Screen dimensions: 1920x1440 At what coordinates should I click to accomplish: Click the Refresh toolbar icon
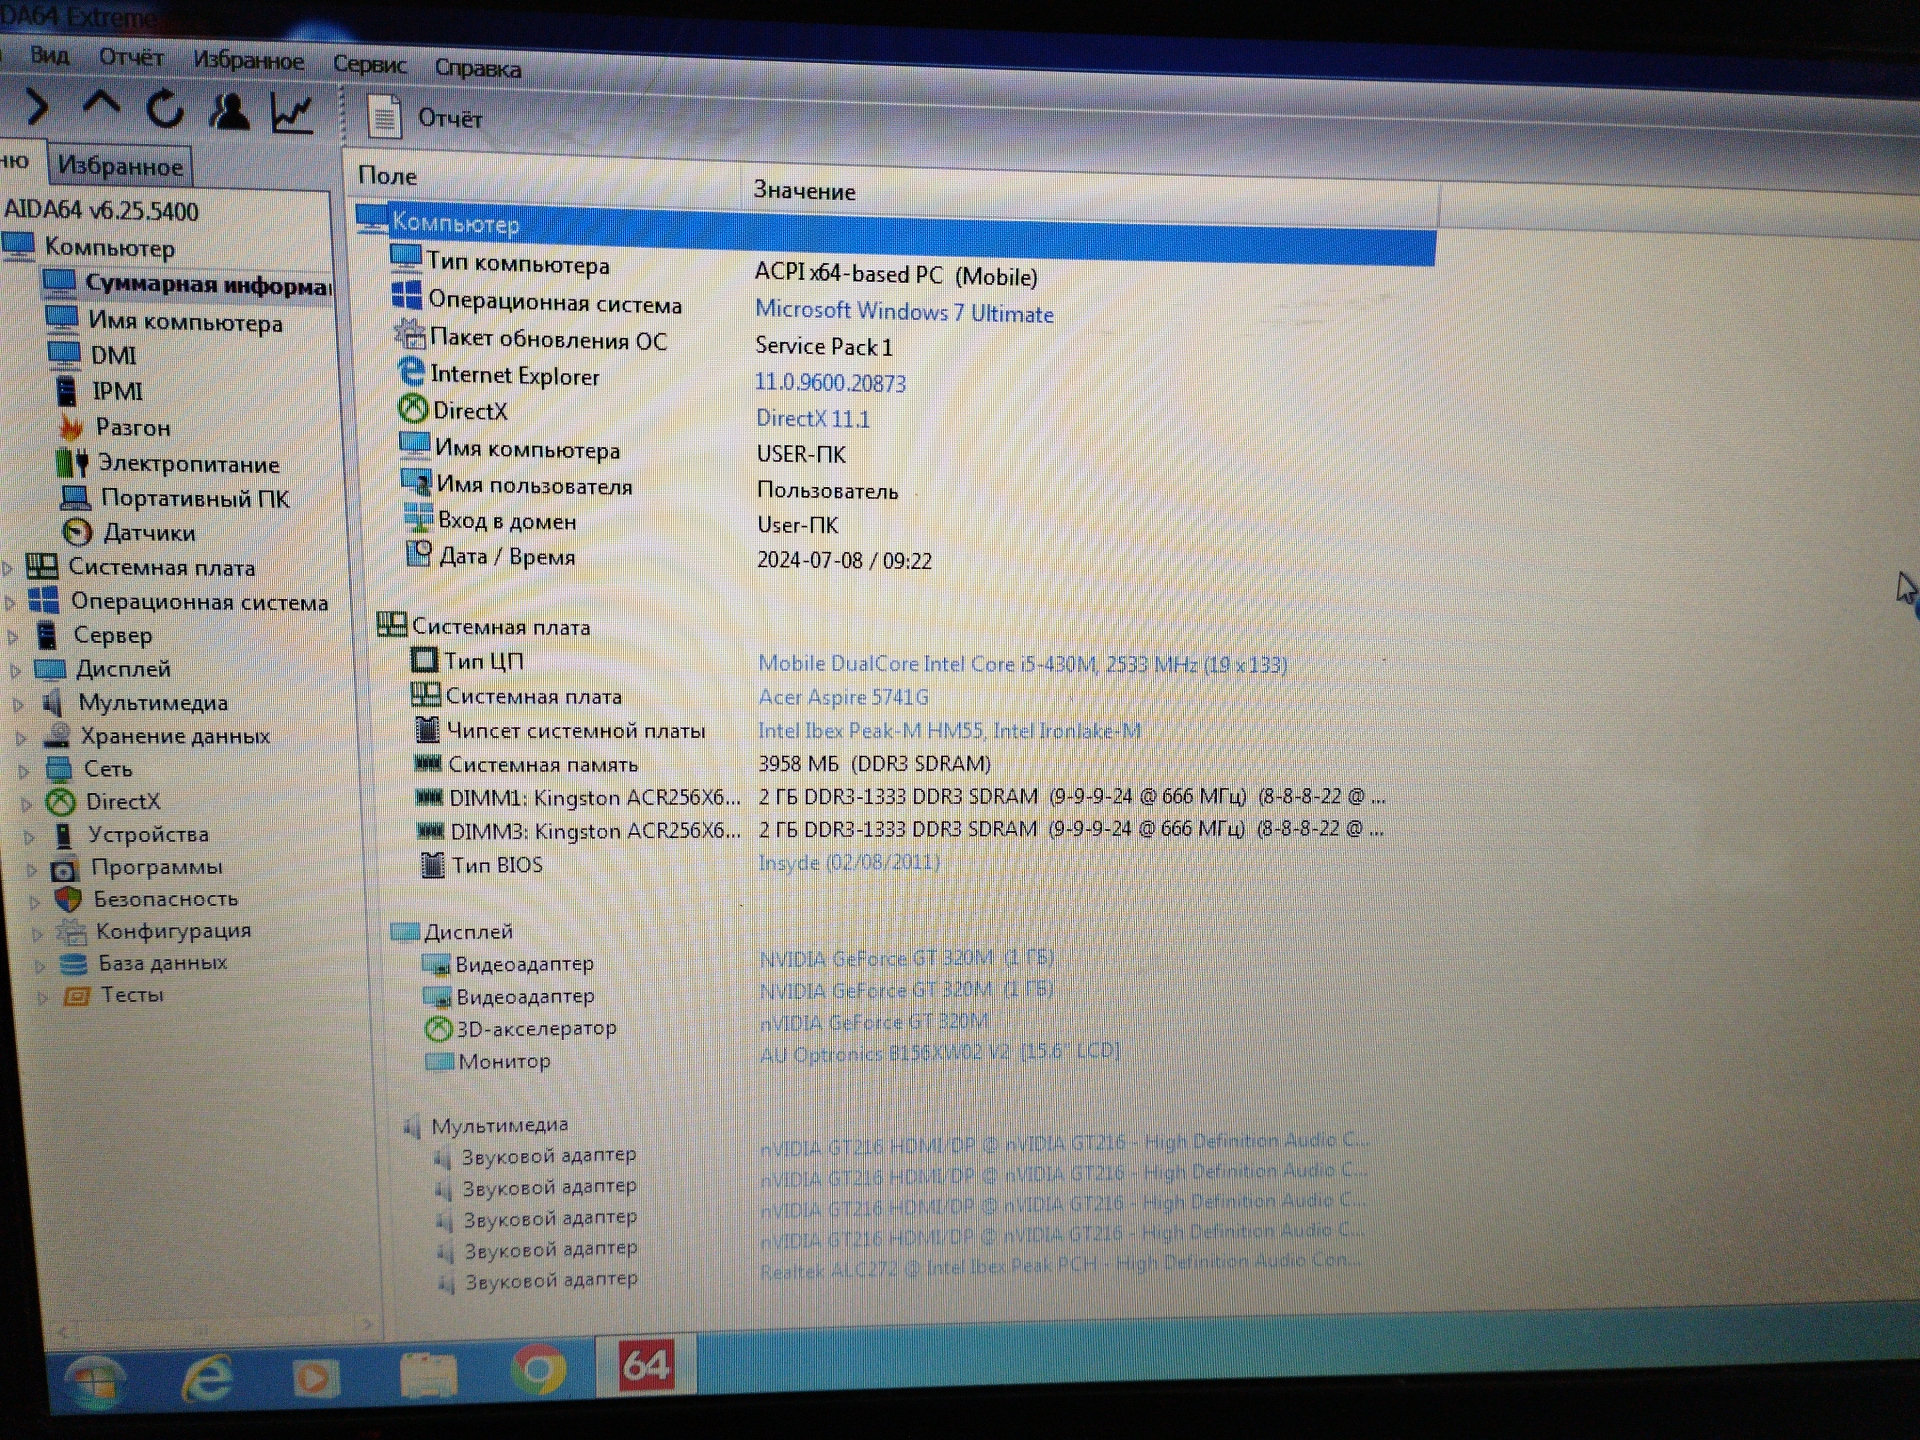pos(165,109)
